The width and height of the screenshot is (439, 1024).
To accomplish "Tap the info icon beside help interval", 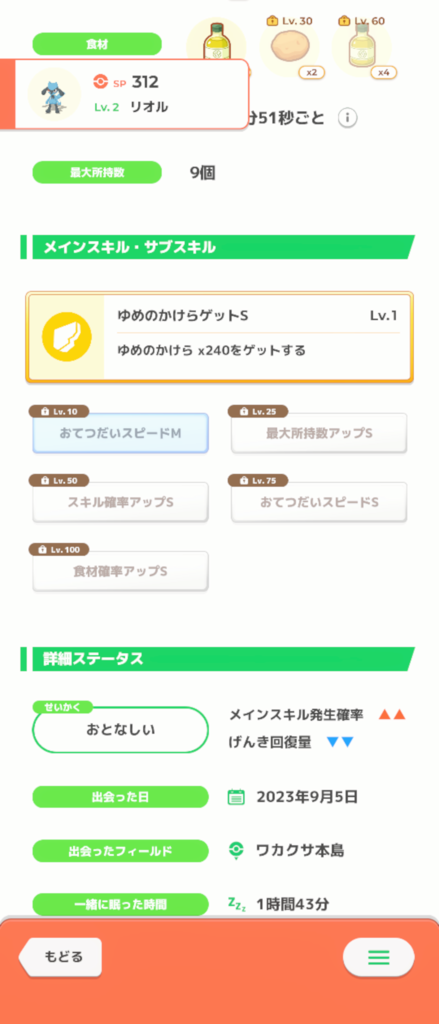I will pos(348,118).
